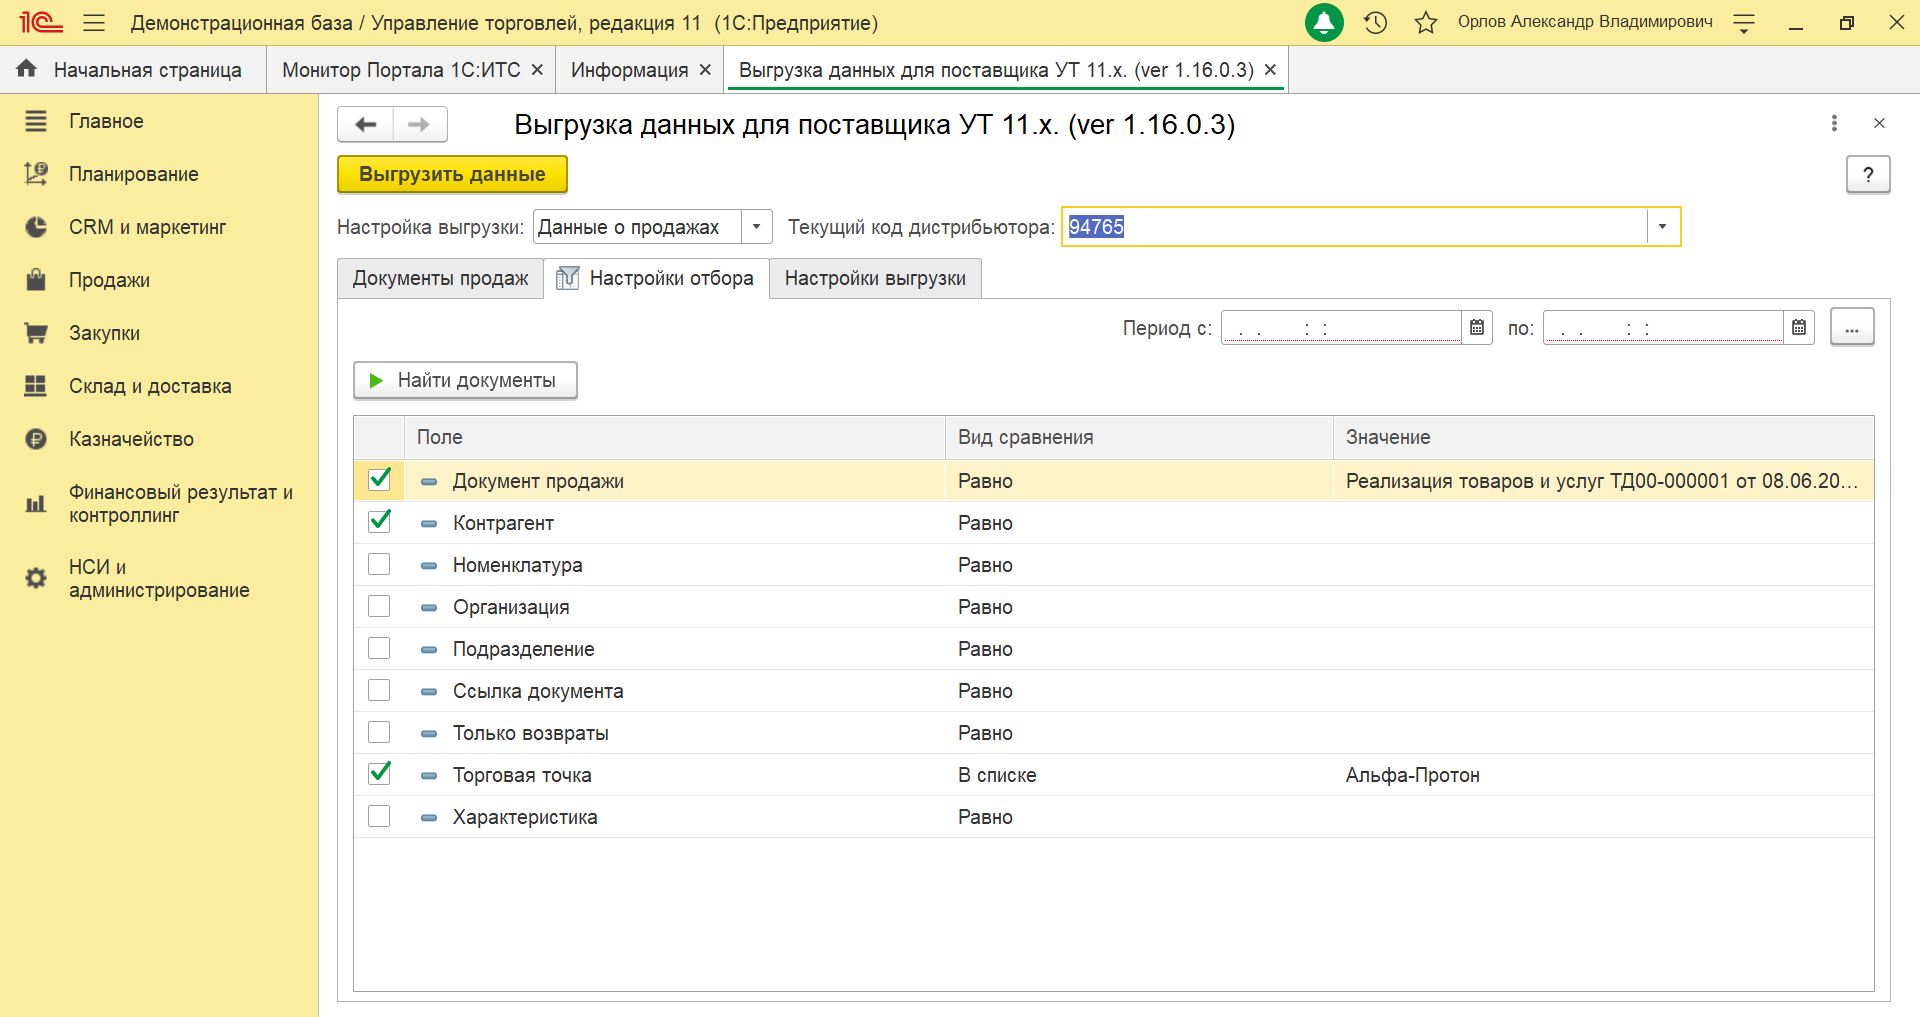Uncheck Документ продажи filter checkbox
The width and height of the screenshot is (1920, 1017).
click(x=379, y=480)
